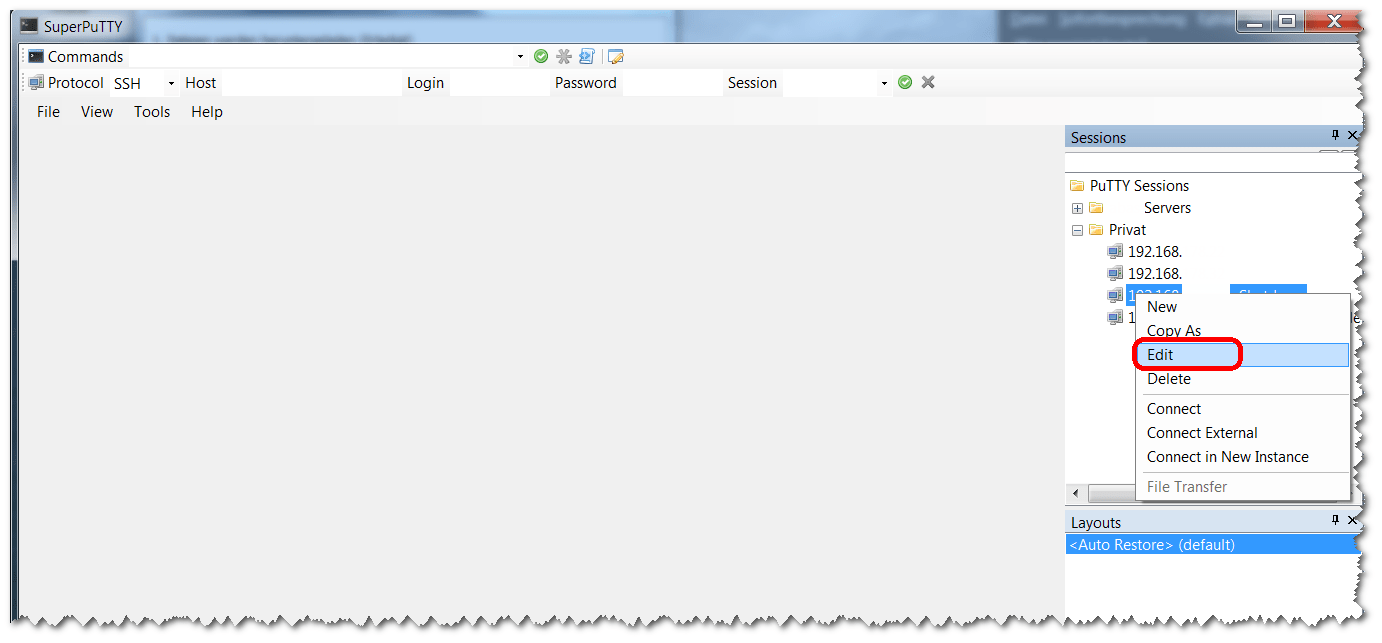Image resolution: width=1382 pixels, height=643 pixels.
Task: Expand the Servers folder in tree
Action: pyautogui.click(x=1077, y=209)
